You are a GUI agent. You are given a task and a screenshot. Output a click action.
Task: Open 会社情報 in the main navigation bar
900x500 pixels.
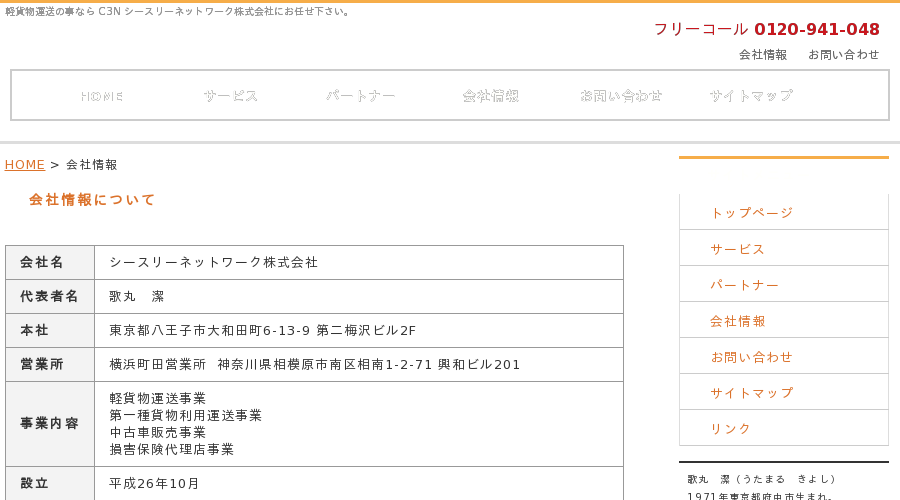click(491, 96)
